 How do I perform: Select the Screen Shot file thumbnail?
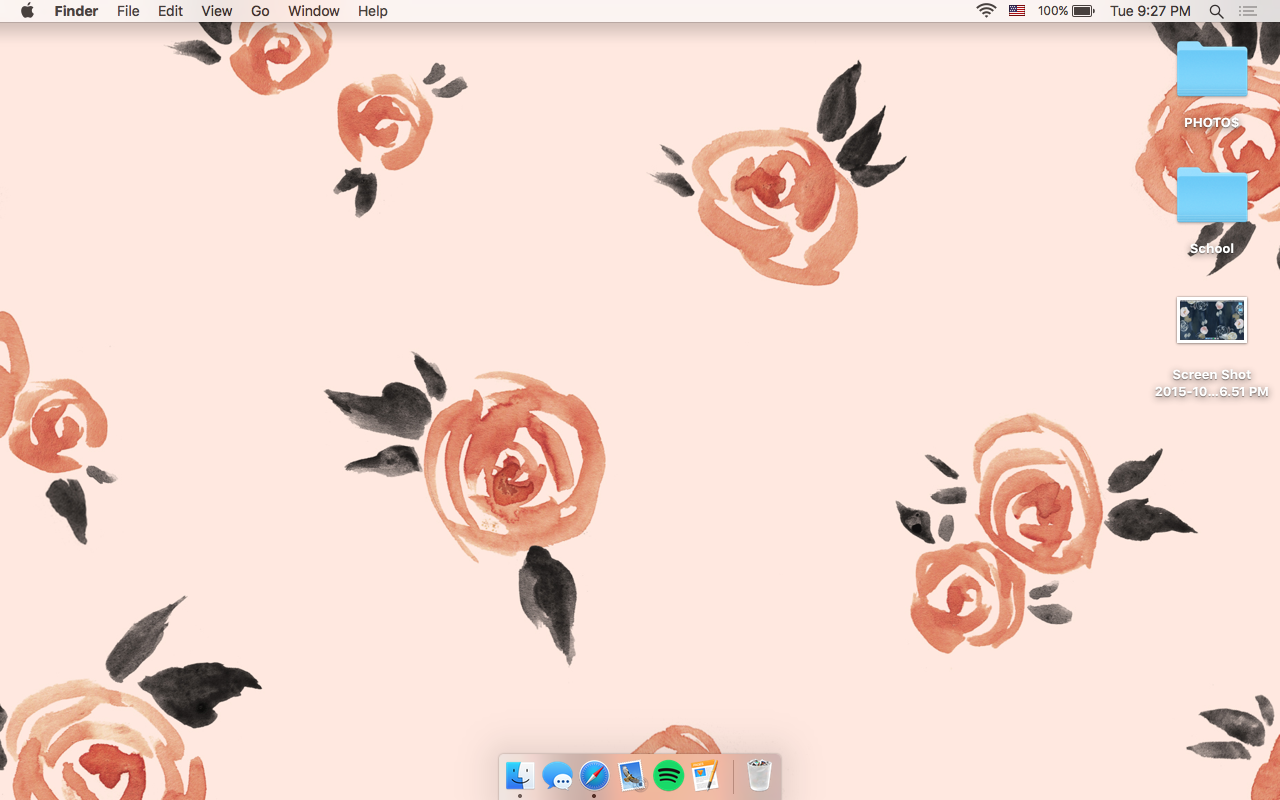[x=1211, y=320]
